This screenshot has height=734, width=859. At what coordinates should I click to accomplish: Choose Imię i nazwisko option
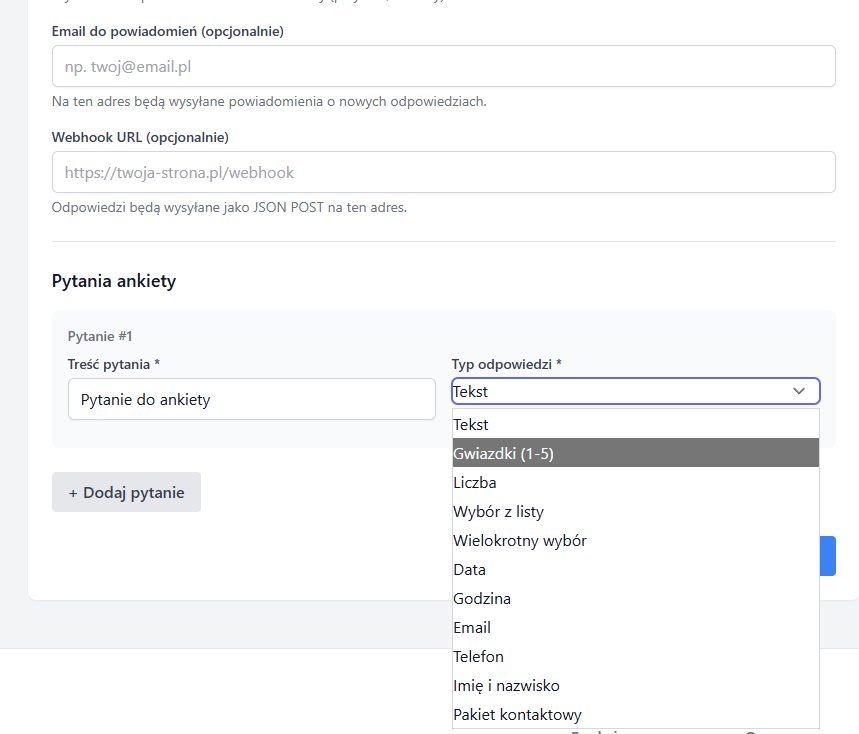point(635,686)
